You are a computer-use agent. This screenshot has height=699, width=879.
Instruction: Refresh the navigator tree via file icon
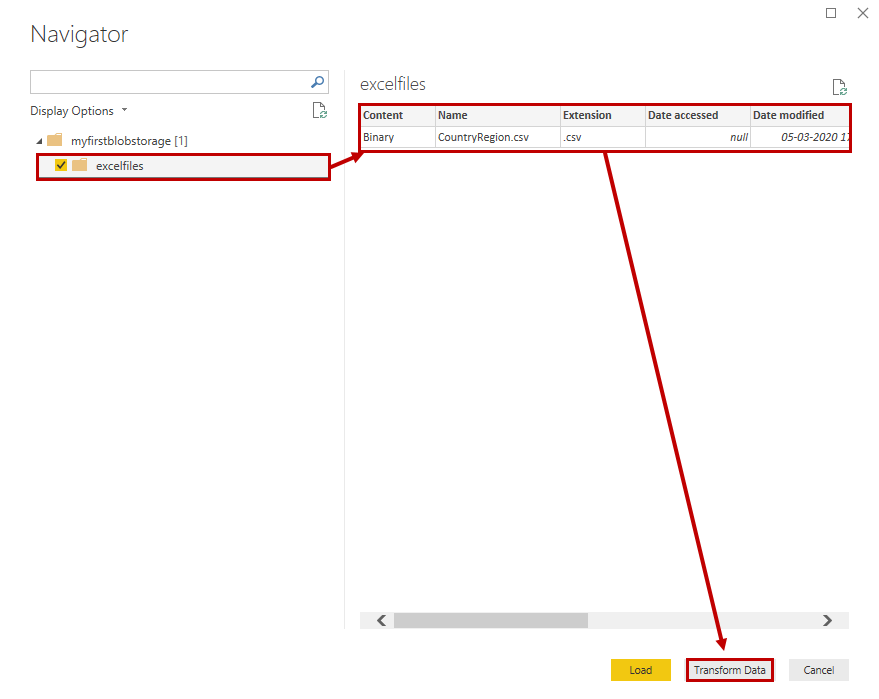[320, 110]
